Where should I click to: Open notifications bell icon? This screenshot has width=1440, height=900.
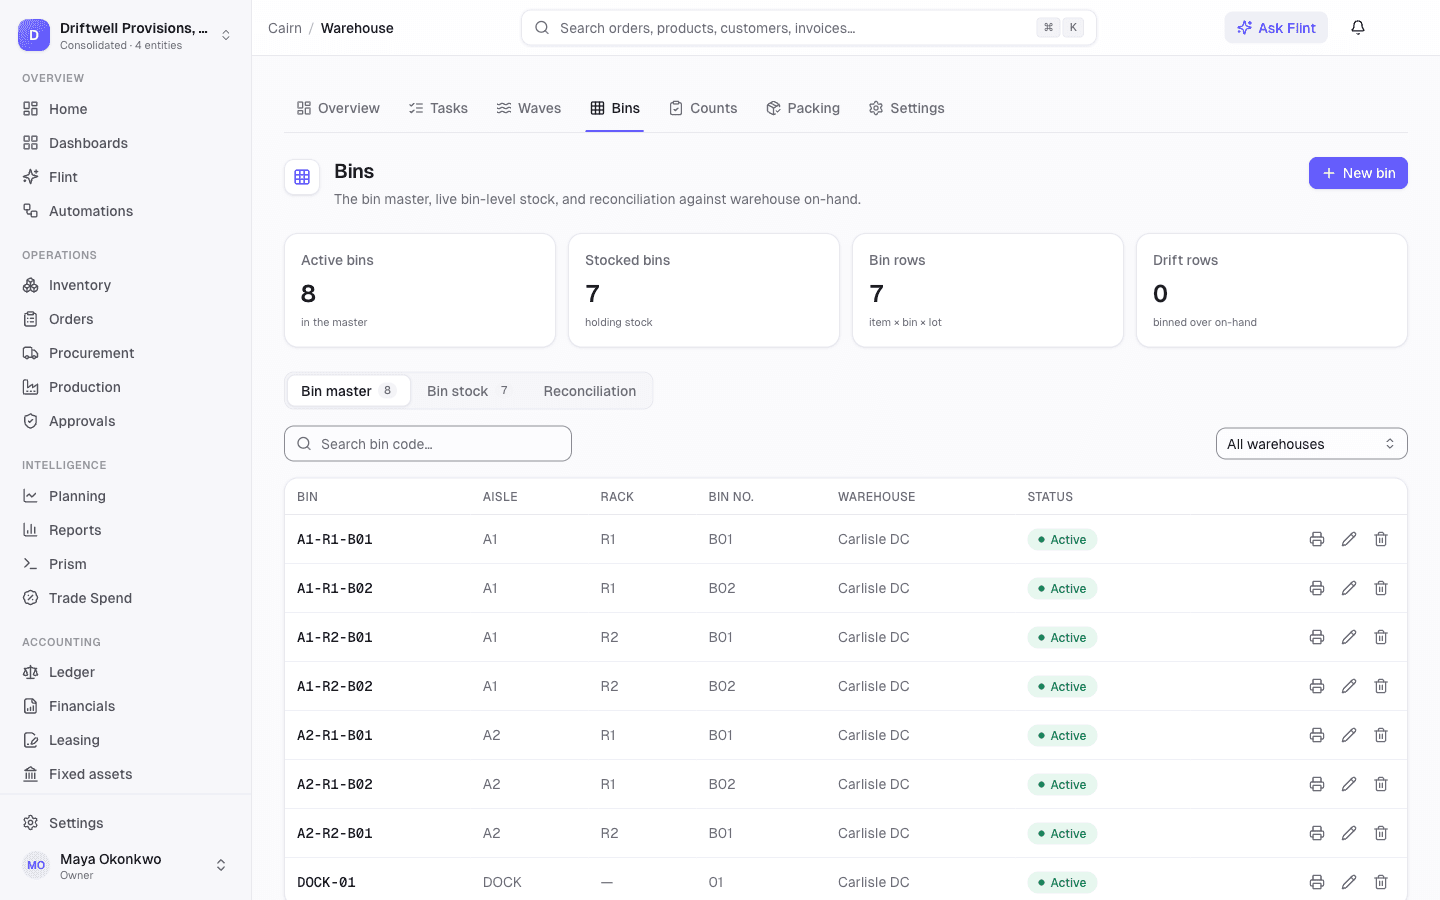(x=1358, y=28)
